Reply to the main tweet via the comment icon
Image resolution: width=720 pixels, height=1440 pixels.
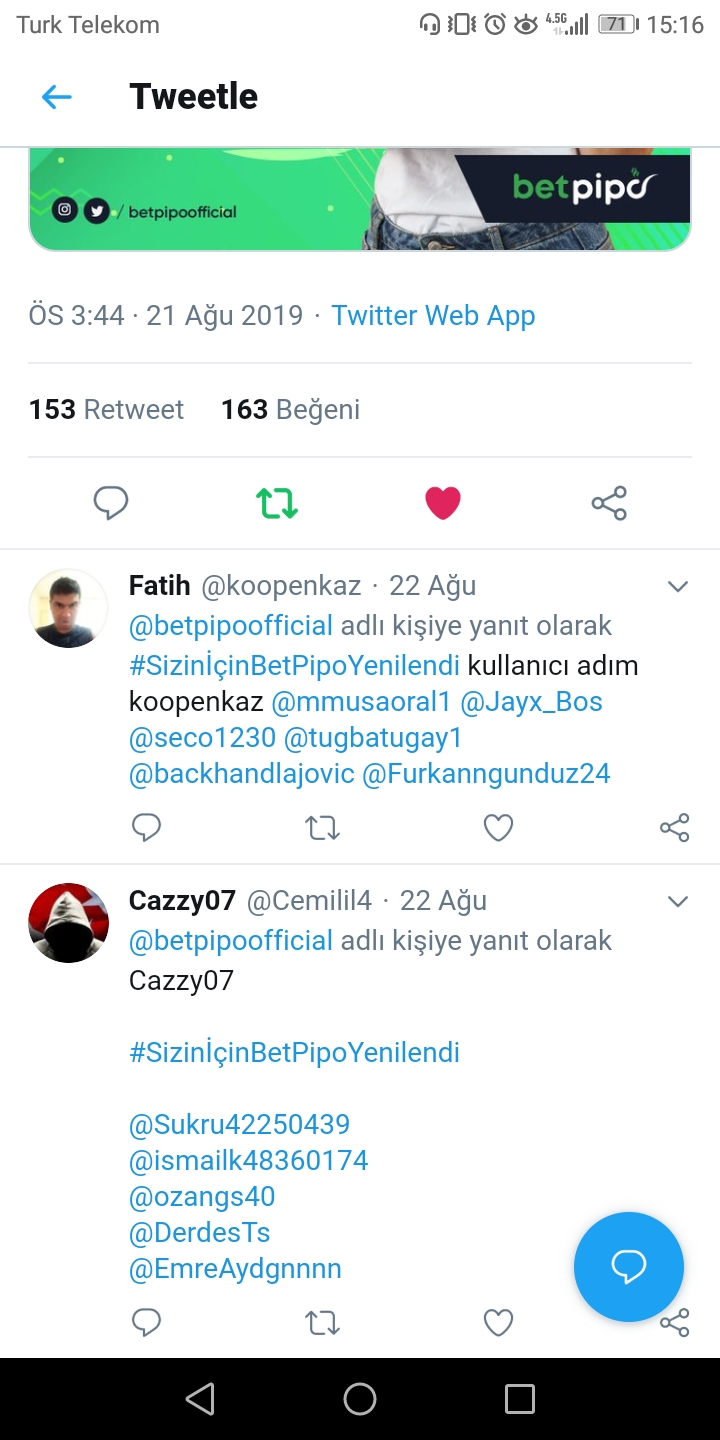pyautogui.click(x=111, y=503)
